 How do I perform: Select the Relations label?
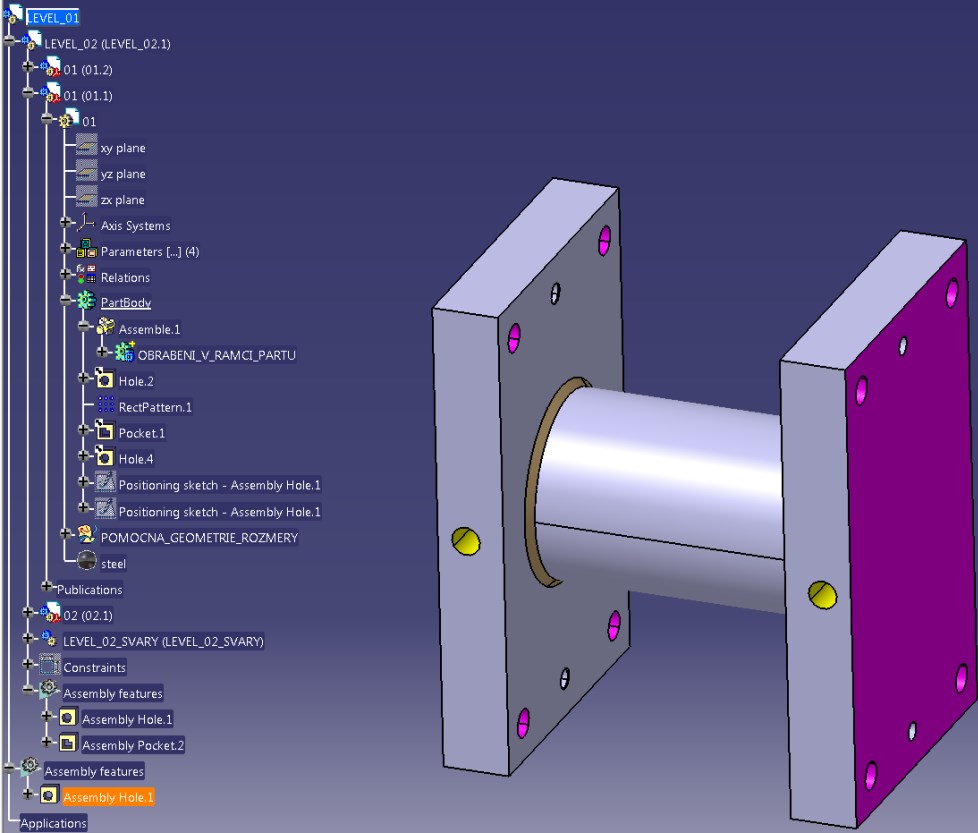[x=125, y=277]
